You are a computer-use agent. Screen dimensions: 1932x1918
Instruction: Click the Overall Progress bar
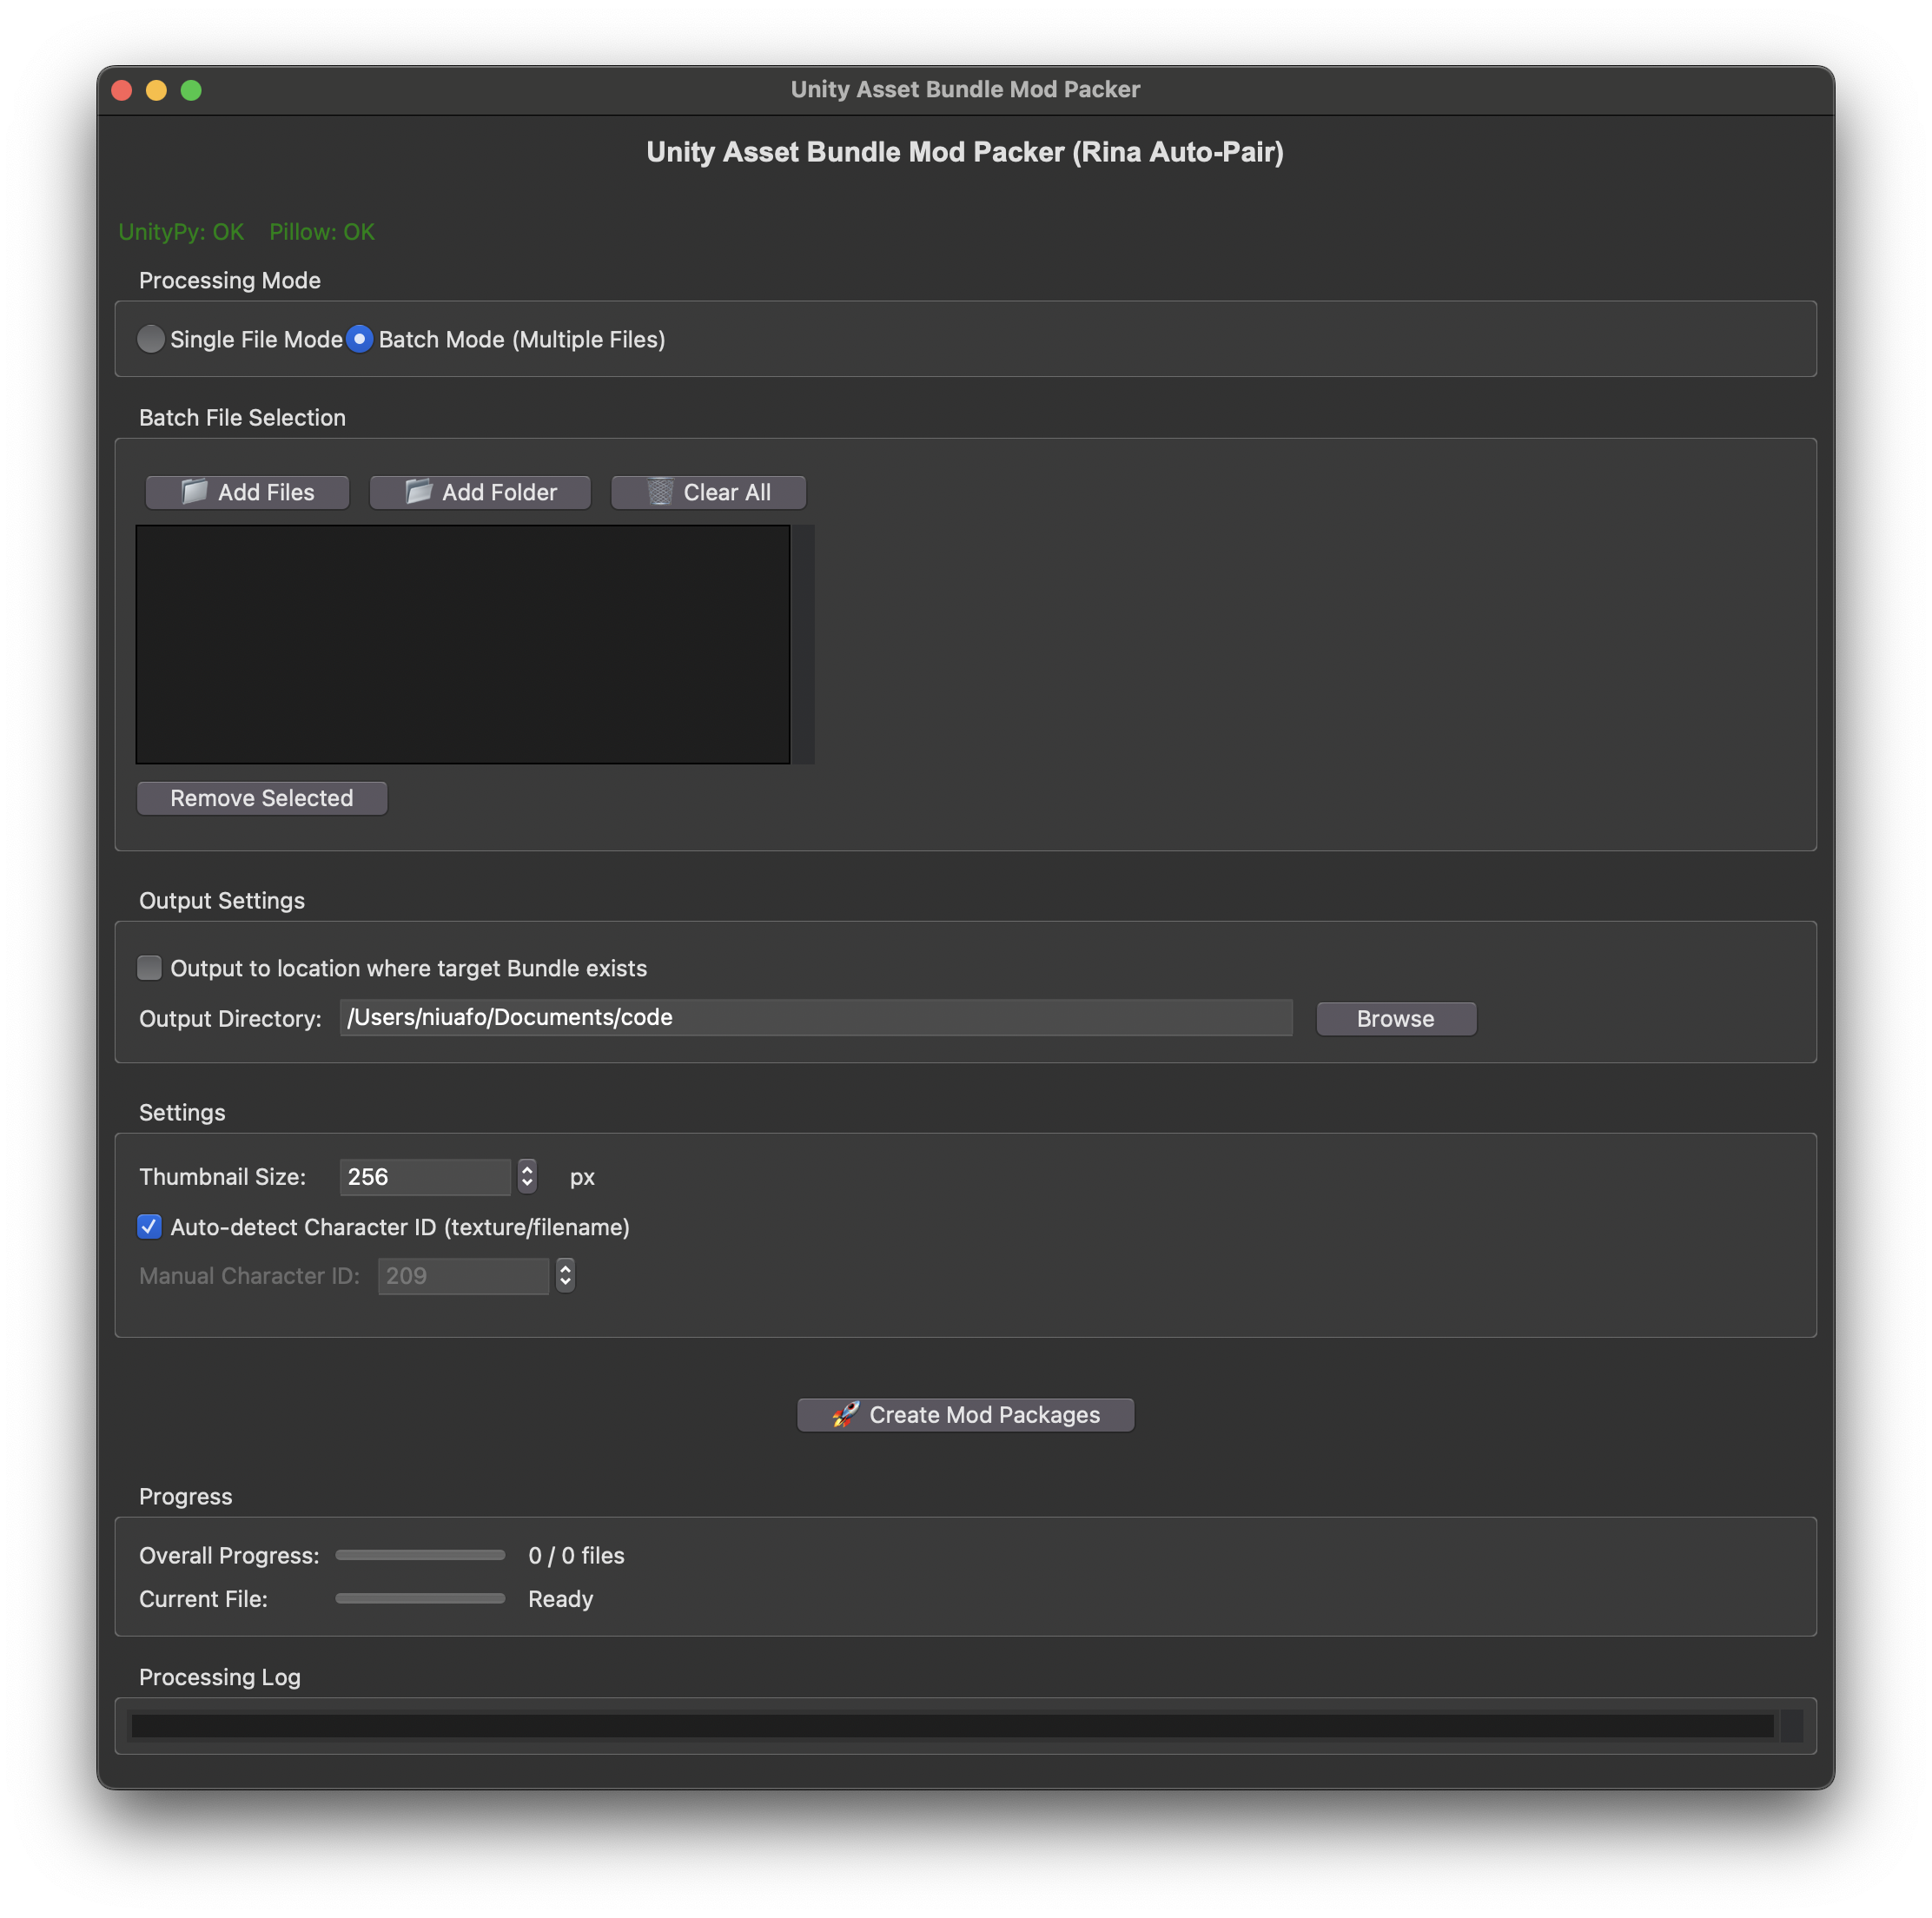pyautogui.click(x=420, y=1555)
